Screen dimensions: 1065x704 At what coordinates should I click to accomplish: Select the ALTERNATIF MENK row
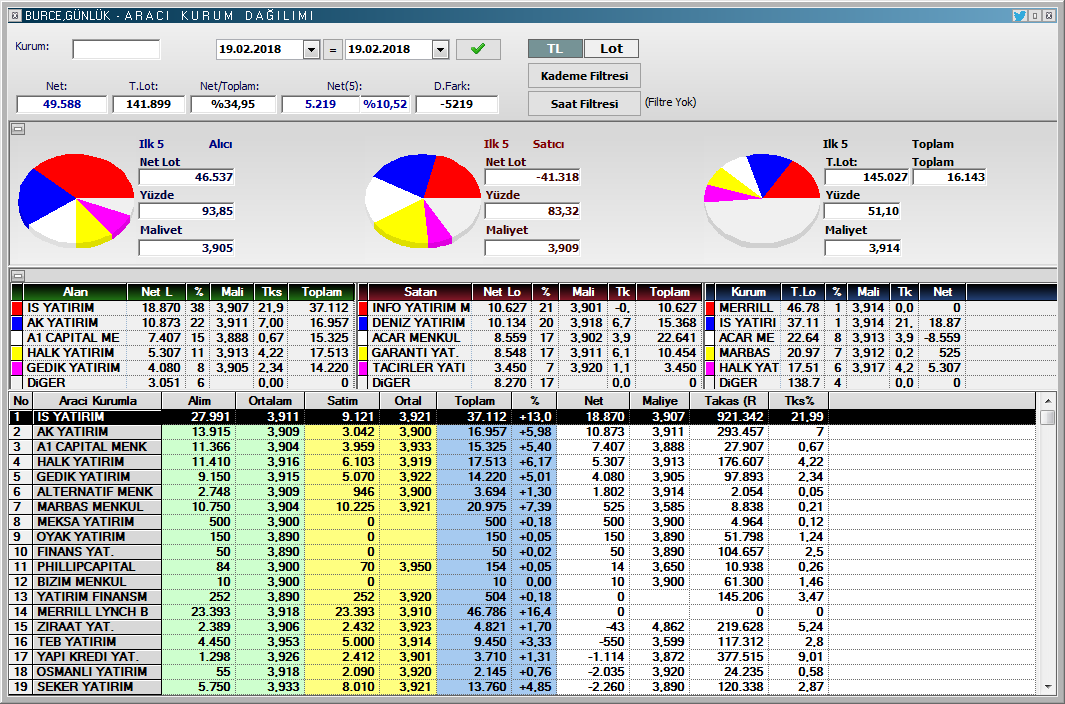point(523,491)
